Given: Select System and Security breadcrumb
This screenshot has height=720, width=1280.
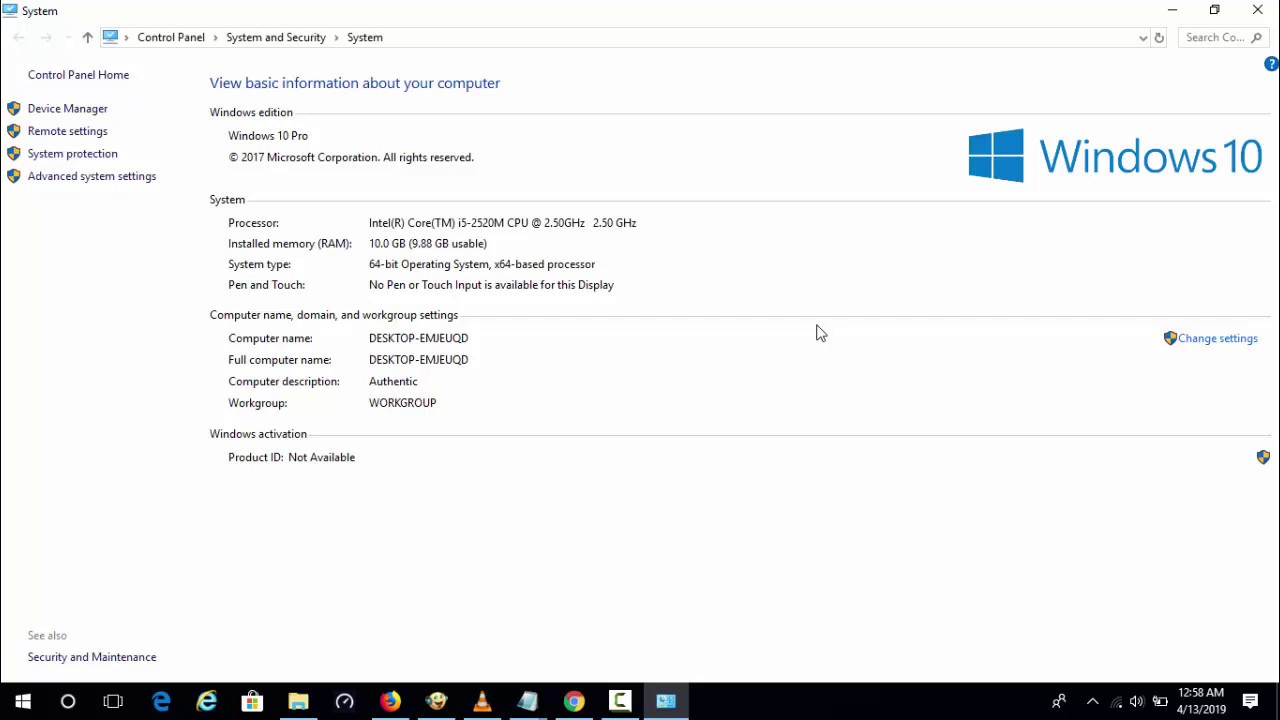Looking at the screenshot, I should point(276,37).
